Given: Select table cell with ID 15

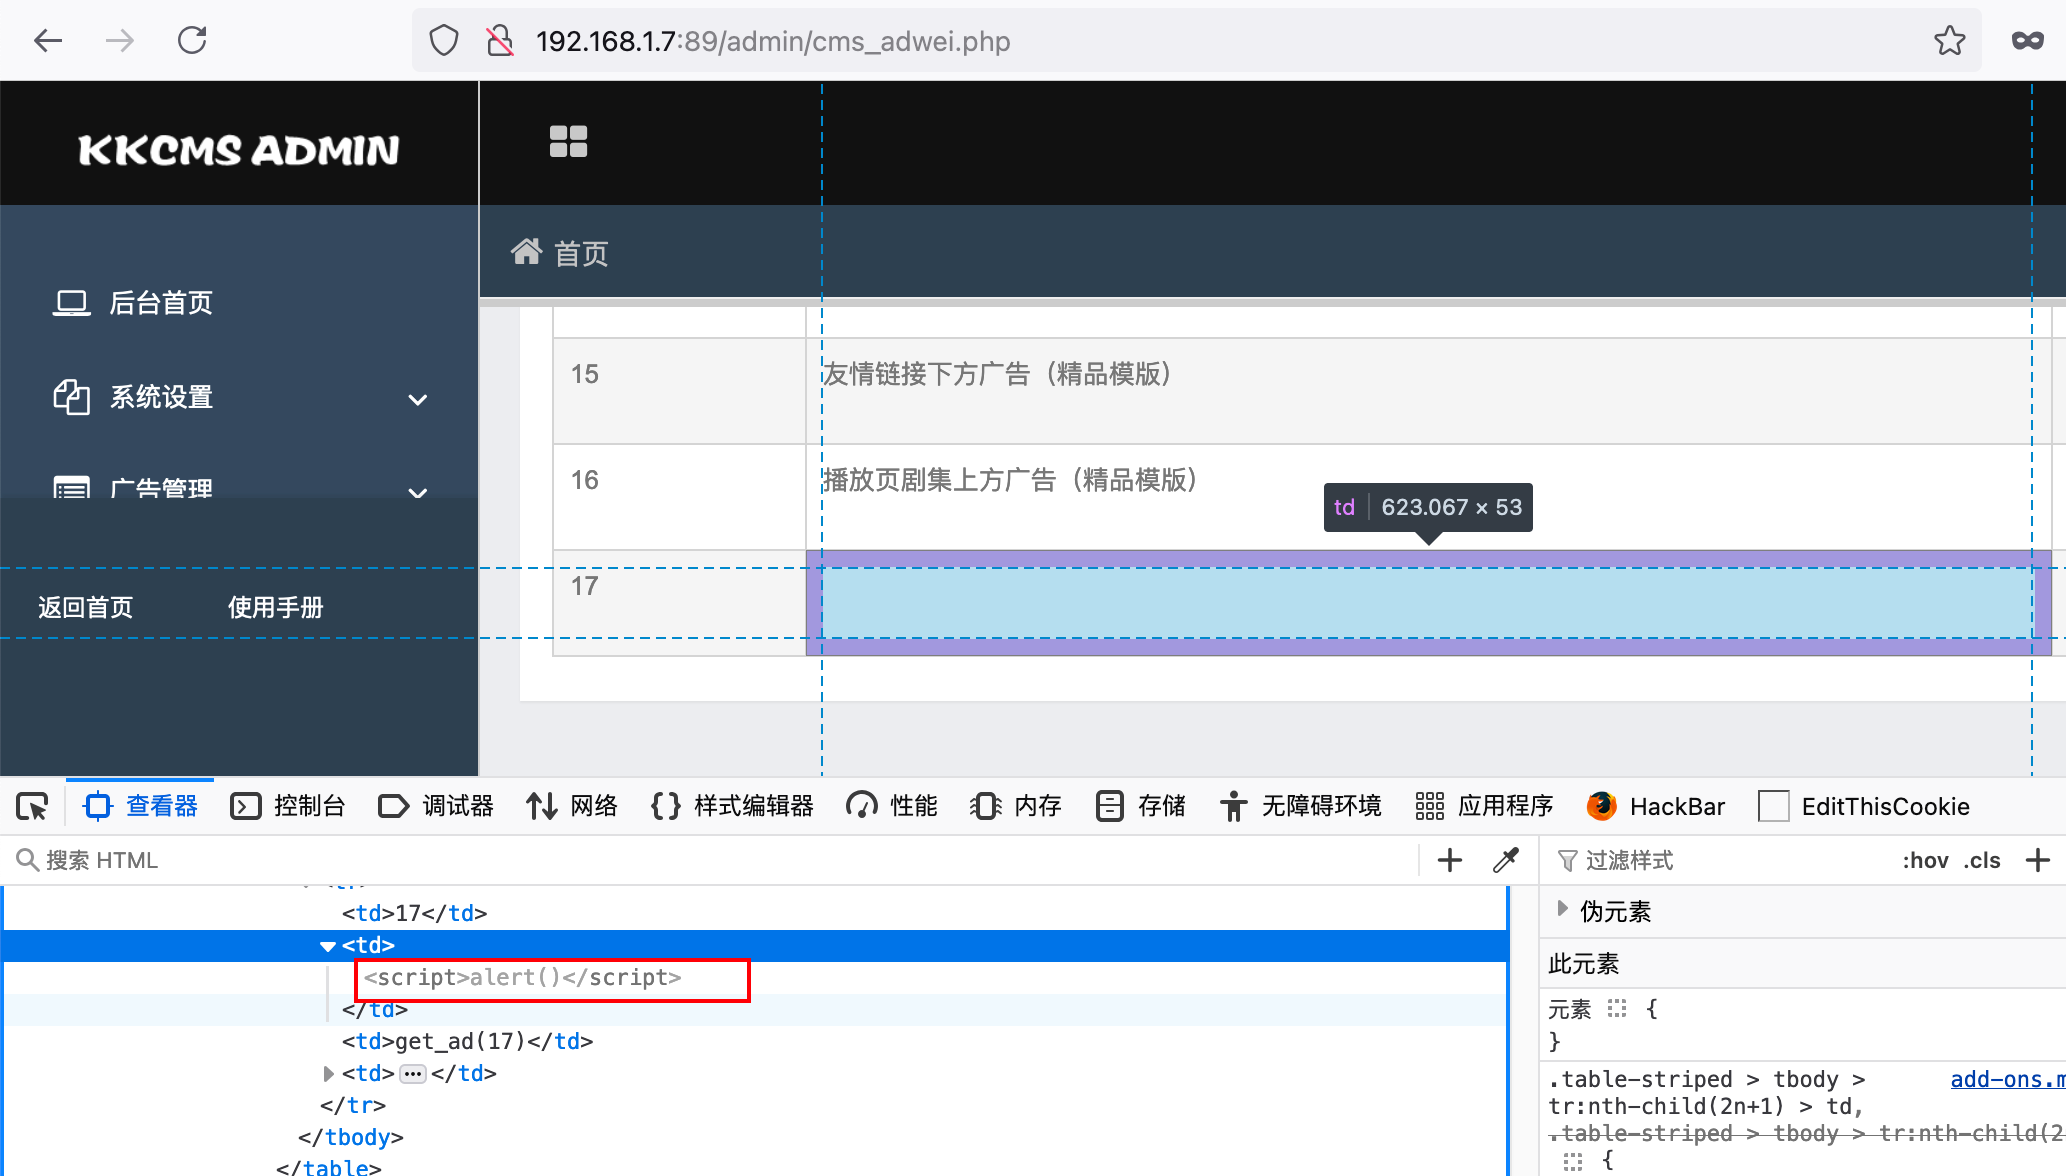Looking at the screenshot, I should 680,391.
